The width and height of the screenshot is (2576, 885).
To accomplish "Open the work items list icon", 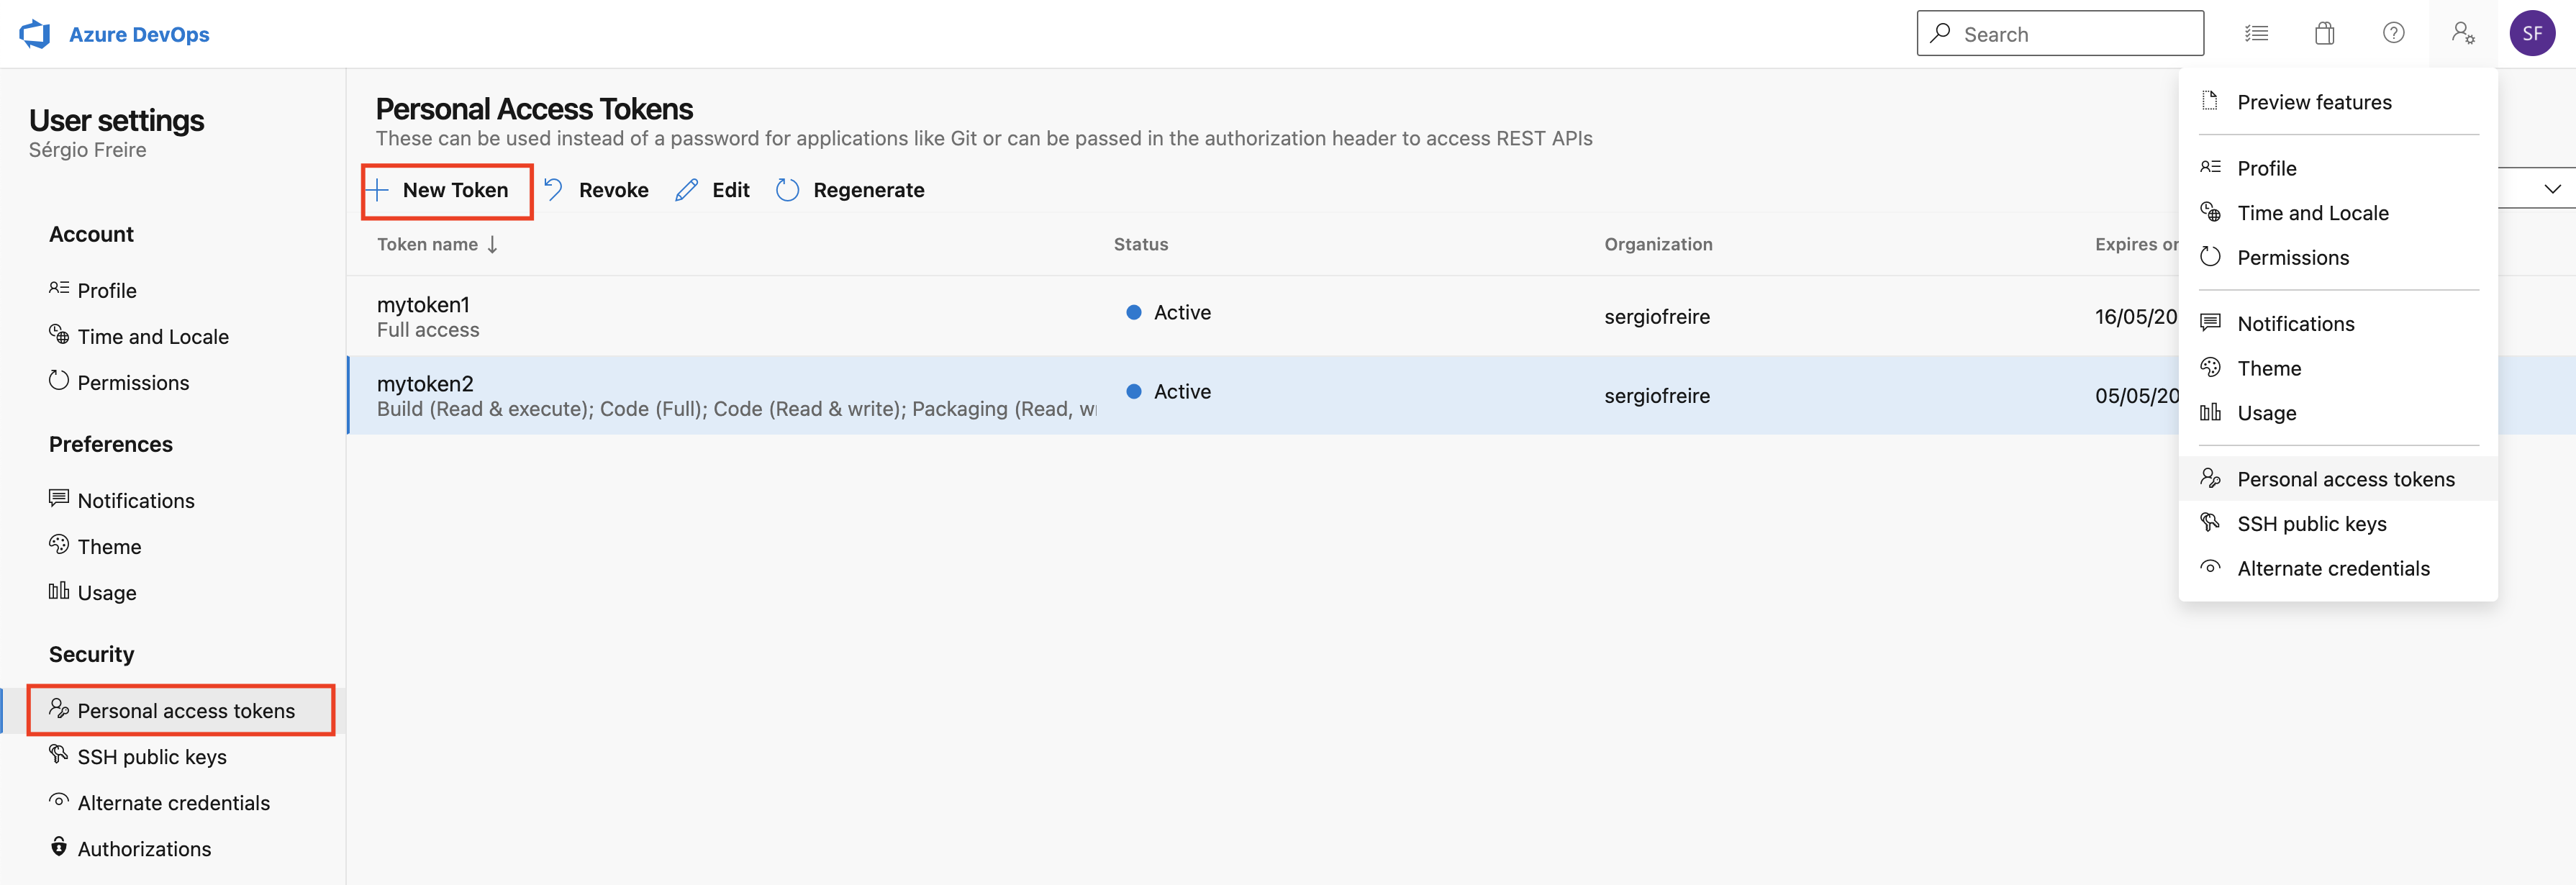I will [x=2256, y=34].
